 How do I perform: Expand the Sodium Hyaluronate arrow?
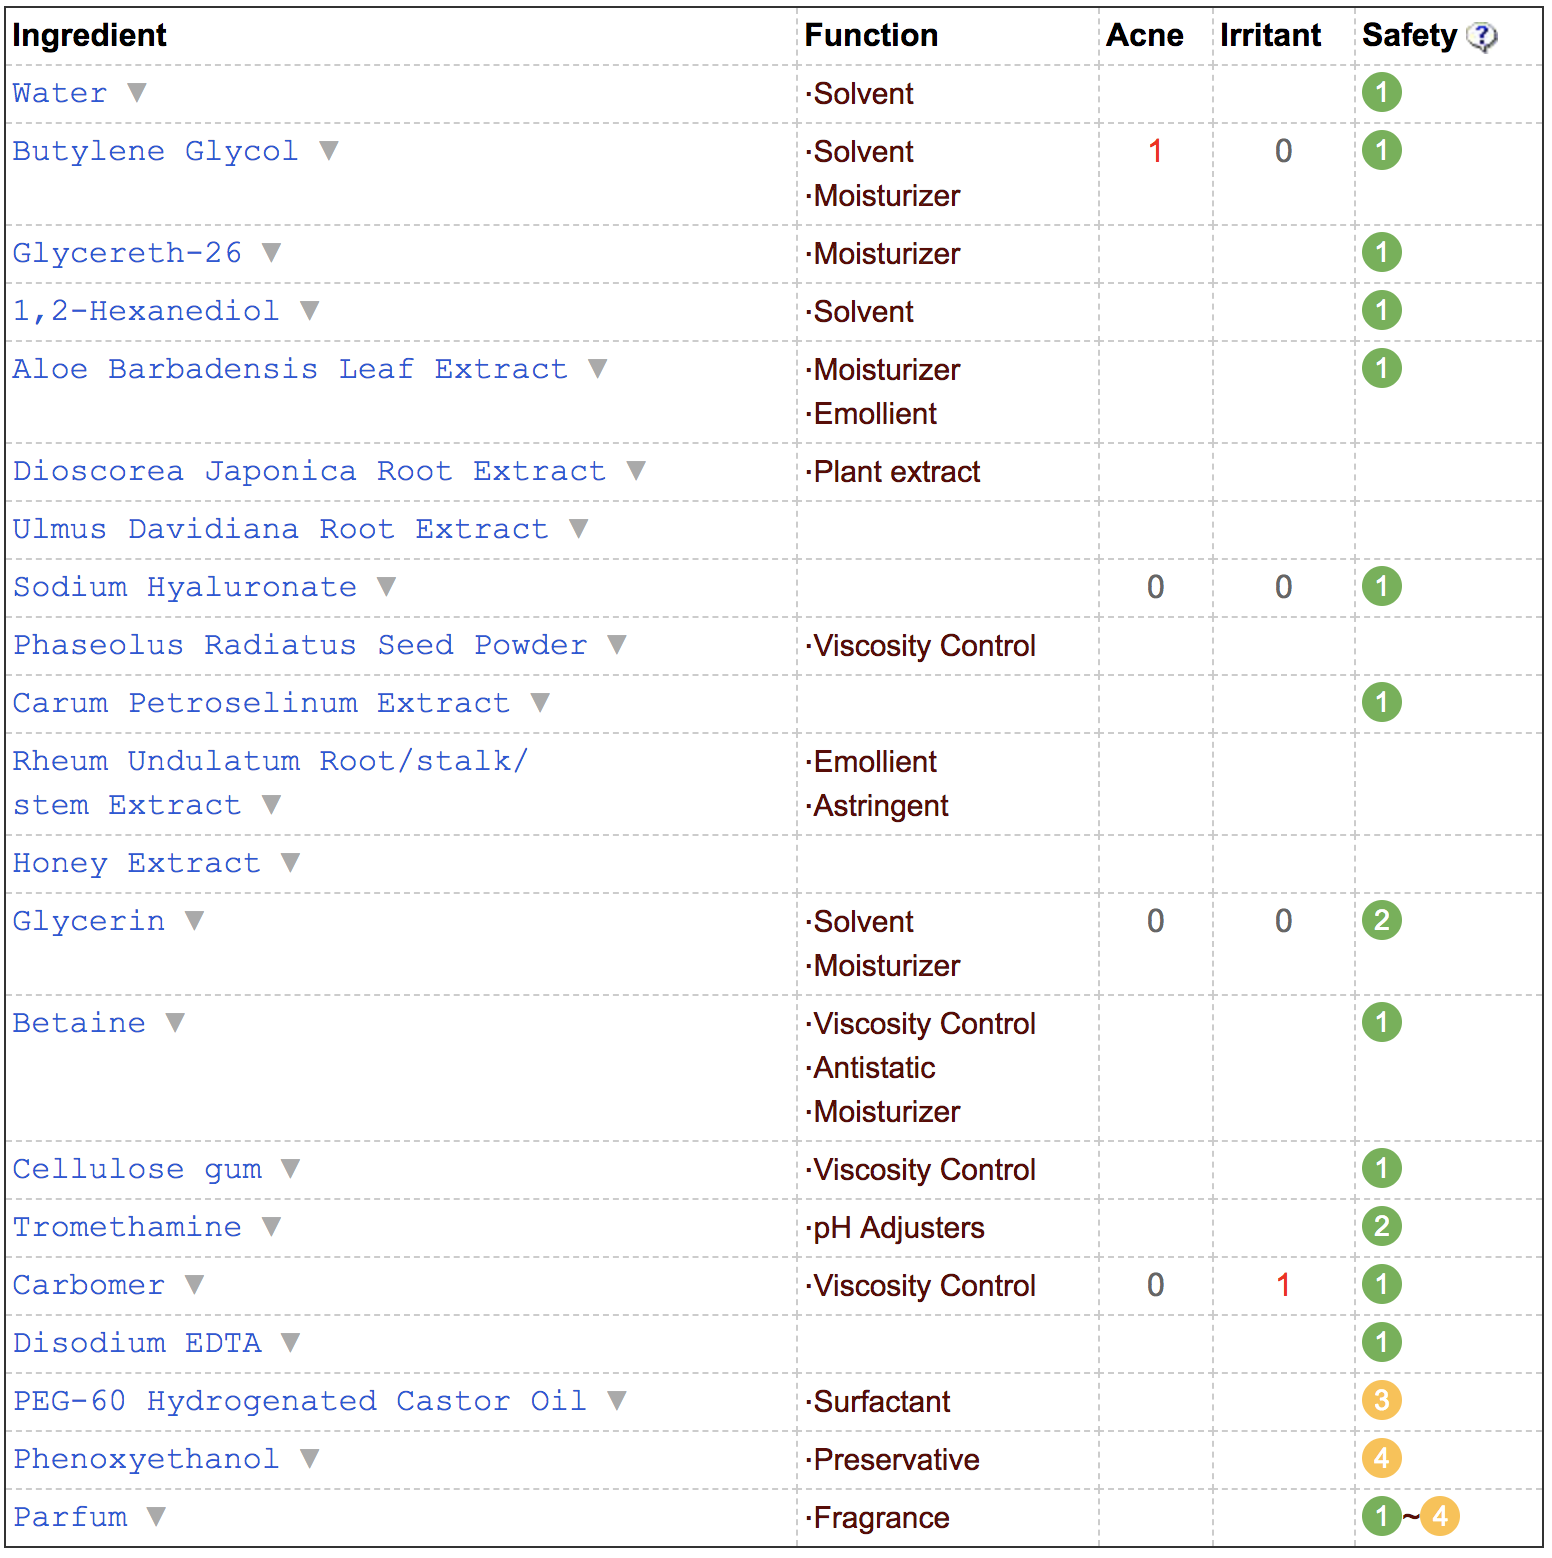(x=386, y=586)
